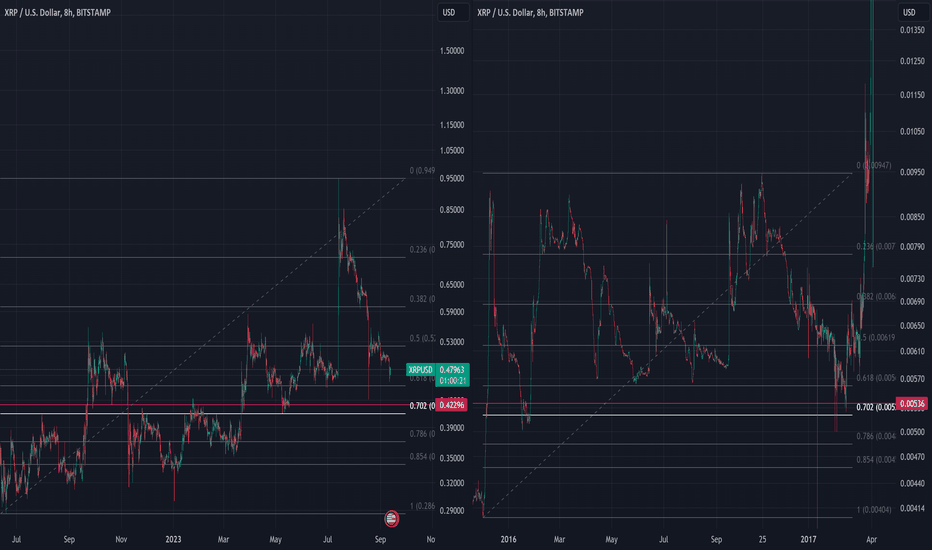932x550 pixels.
Task: Click the 0.01050 price scale label
Action: (x=912, y=132)
